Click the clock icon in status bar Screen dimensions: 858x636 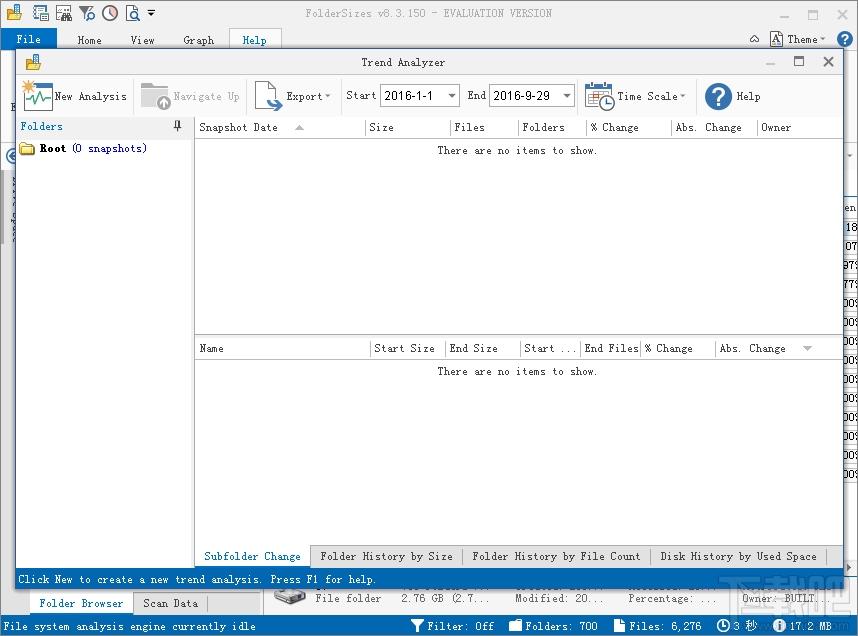coord(723,626)
